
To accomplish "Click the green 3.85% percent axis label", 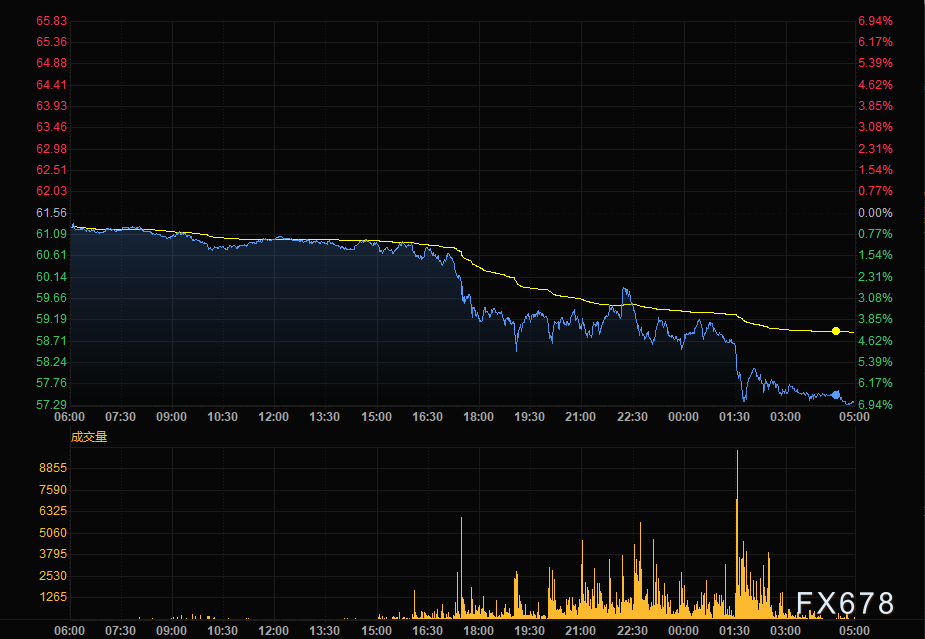I will click(874, 320).
